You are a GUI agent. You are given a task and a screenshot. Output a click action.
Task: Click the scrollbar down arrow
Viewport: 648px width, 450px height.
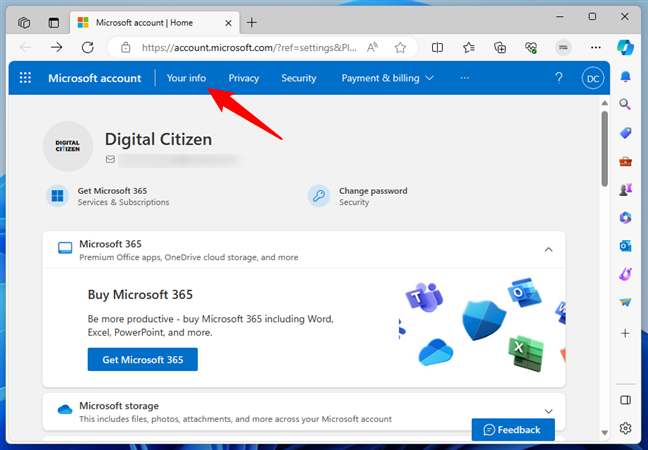pos(605,433)
